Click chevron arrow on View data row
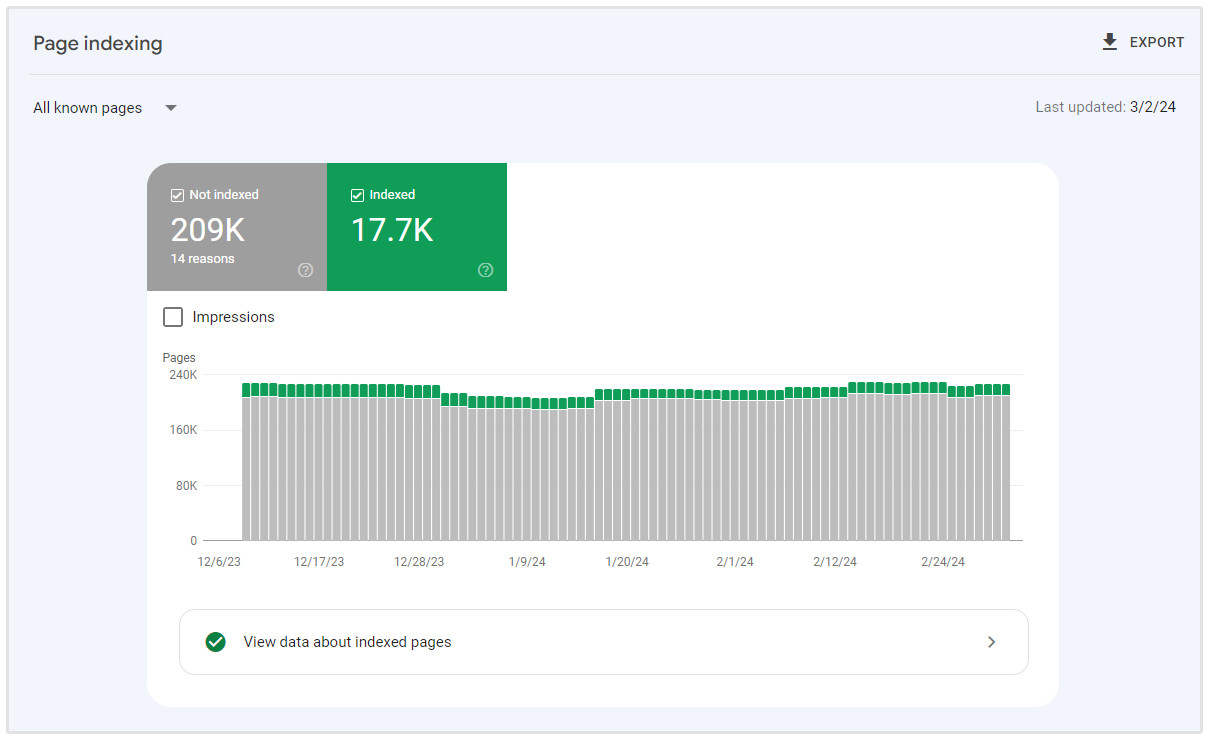 click(991, 642)
